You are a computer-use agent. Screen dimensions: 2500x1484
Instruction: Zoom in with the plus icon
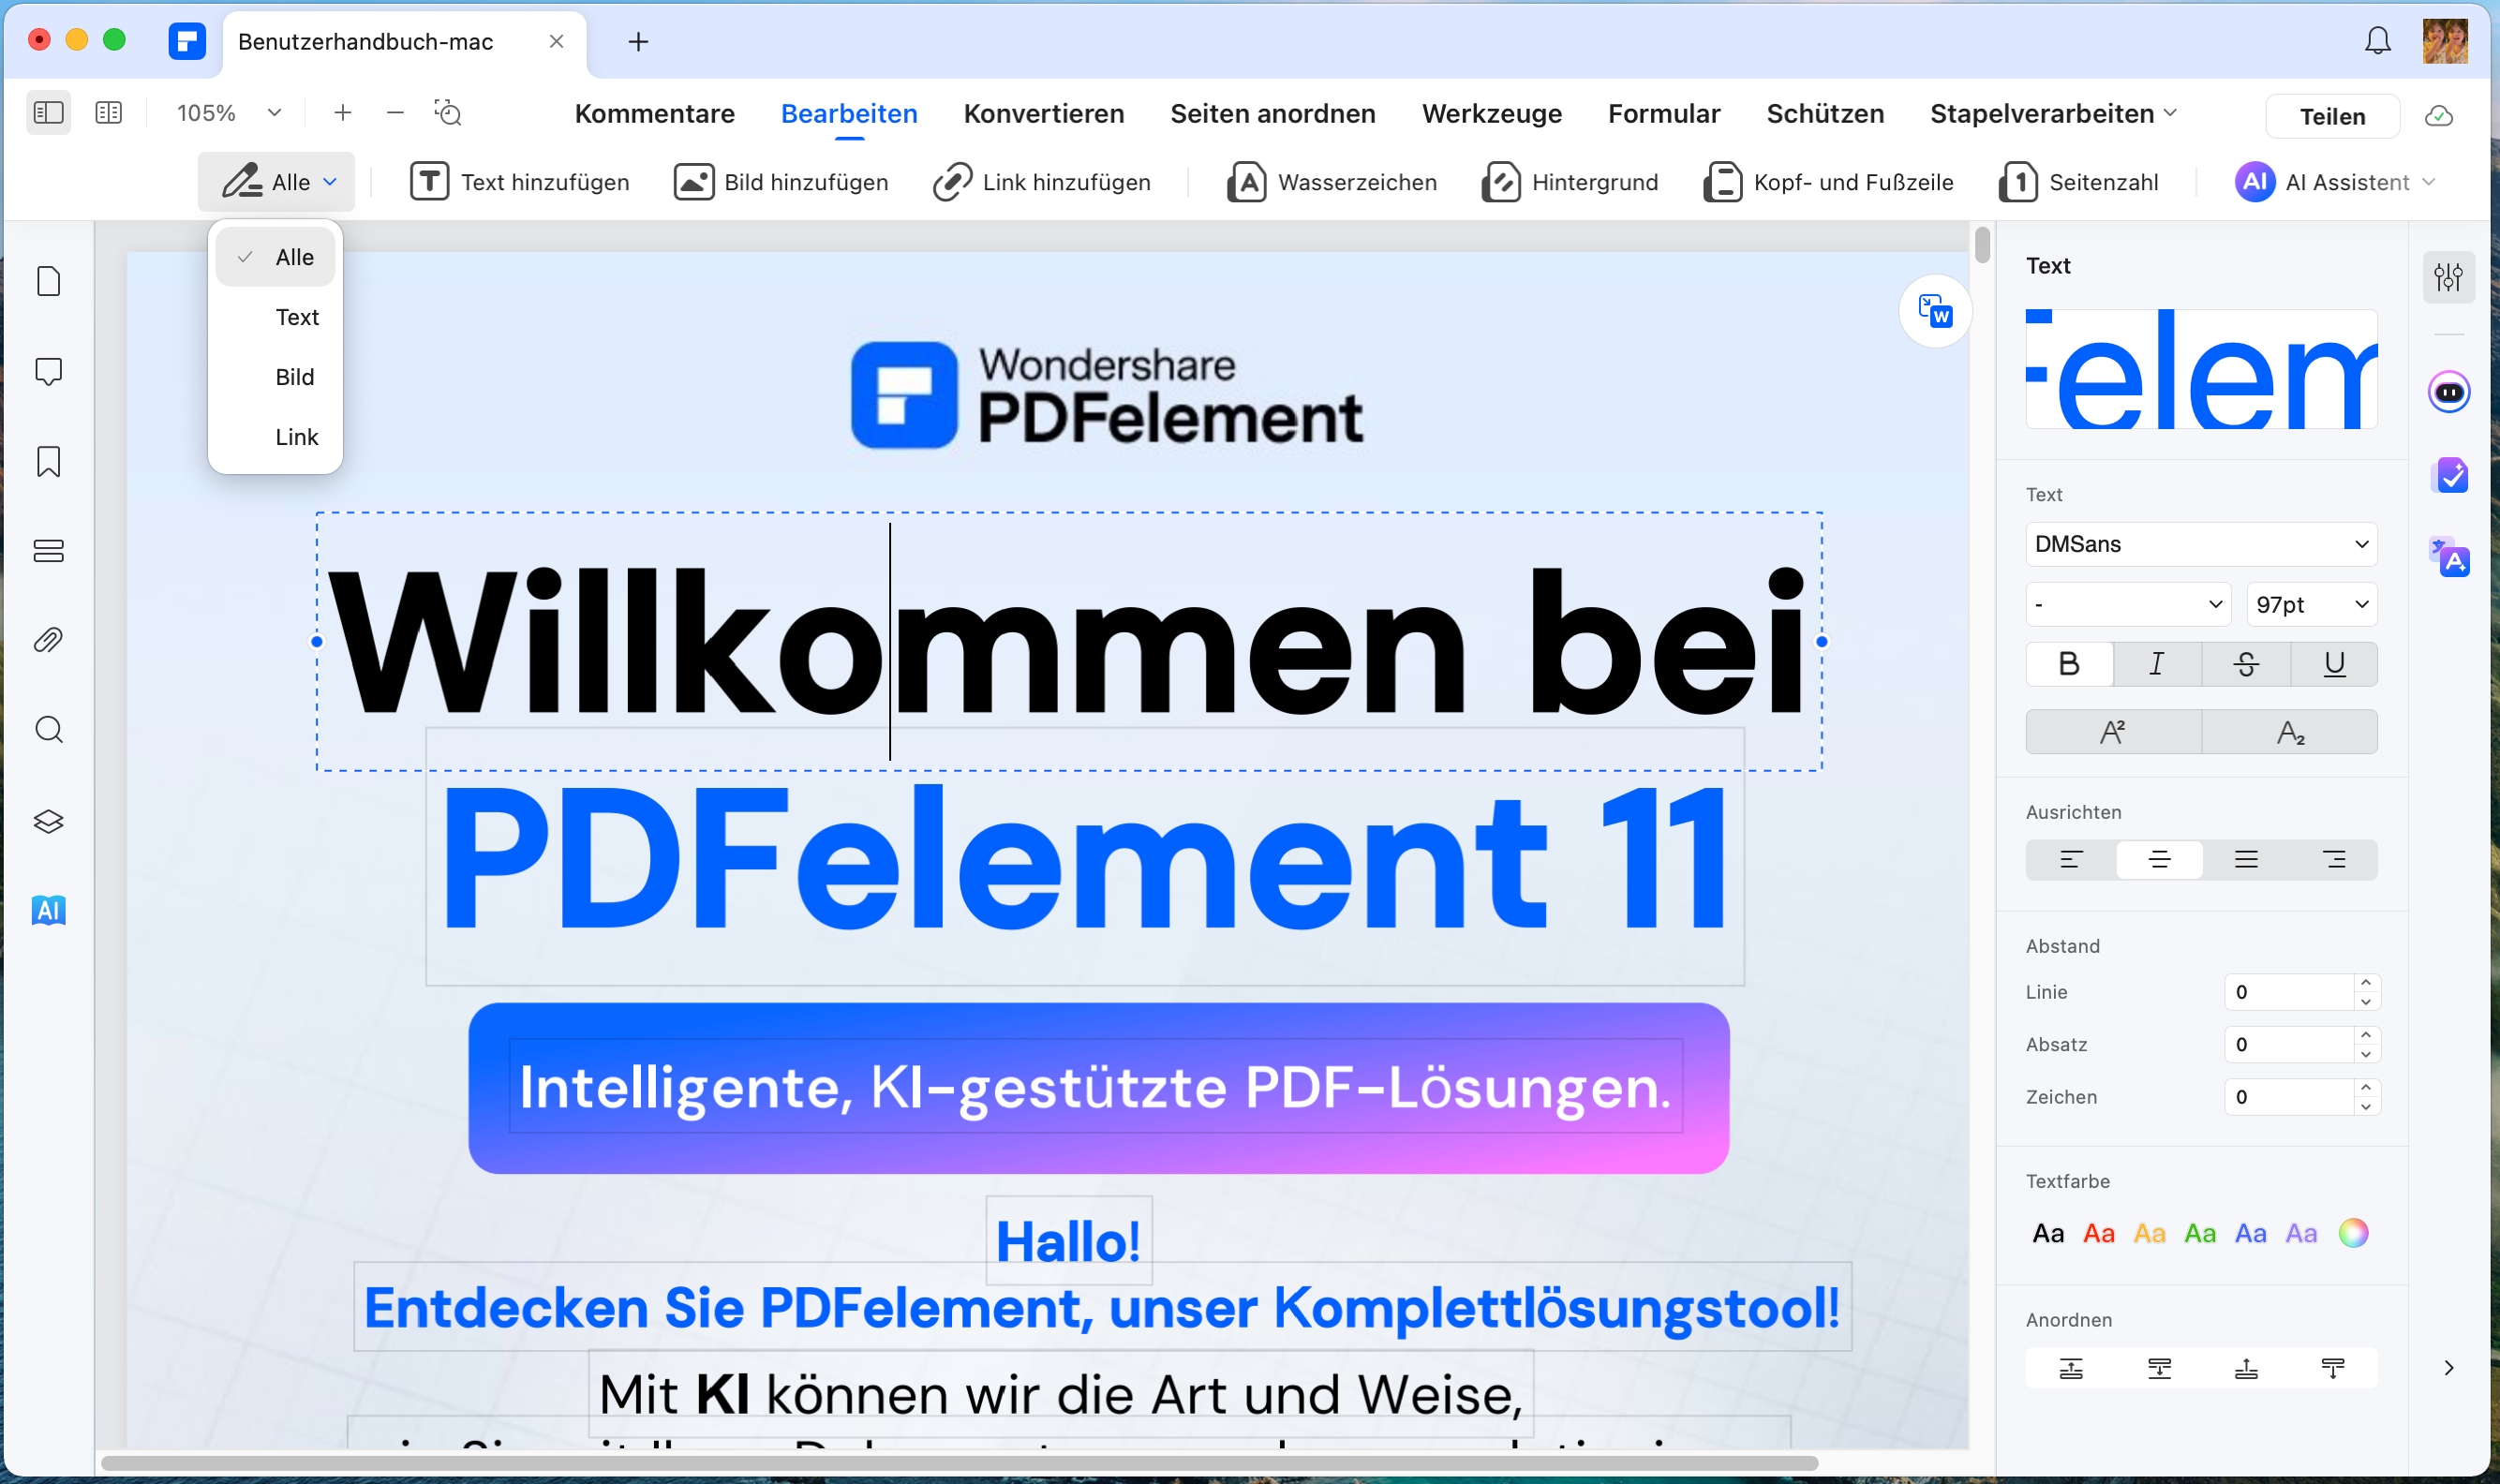tap(342, 113)
